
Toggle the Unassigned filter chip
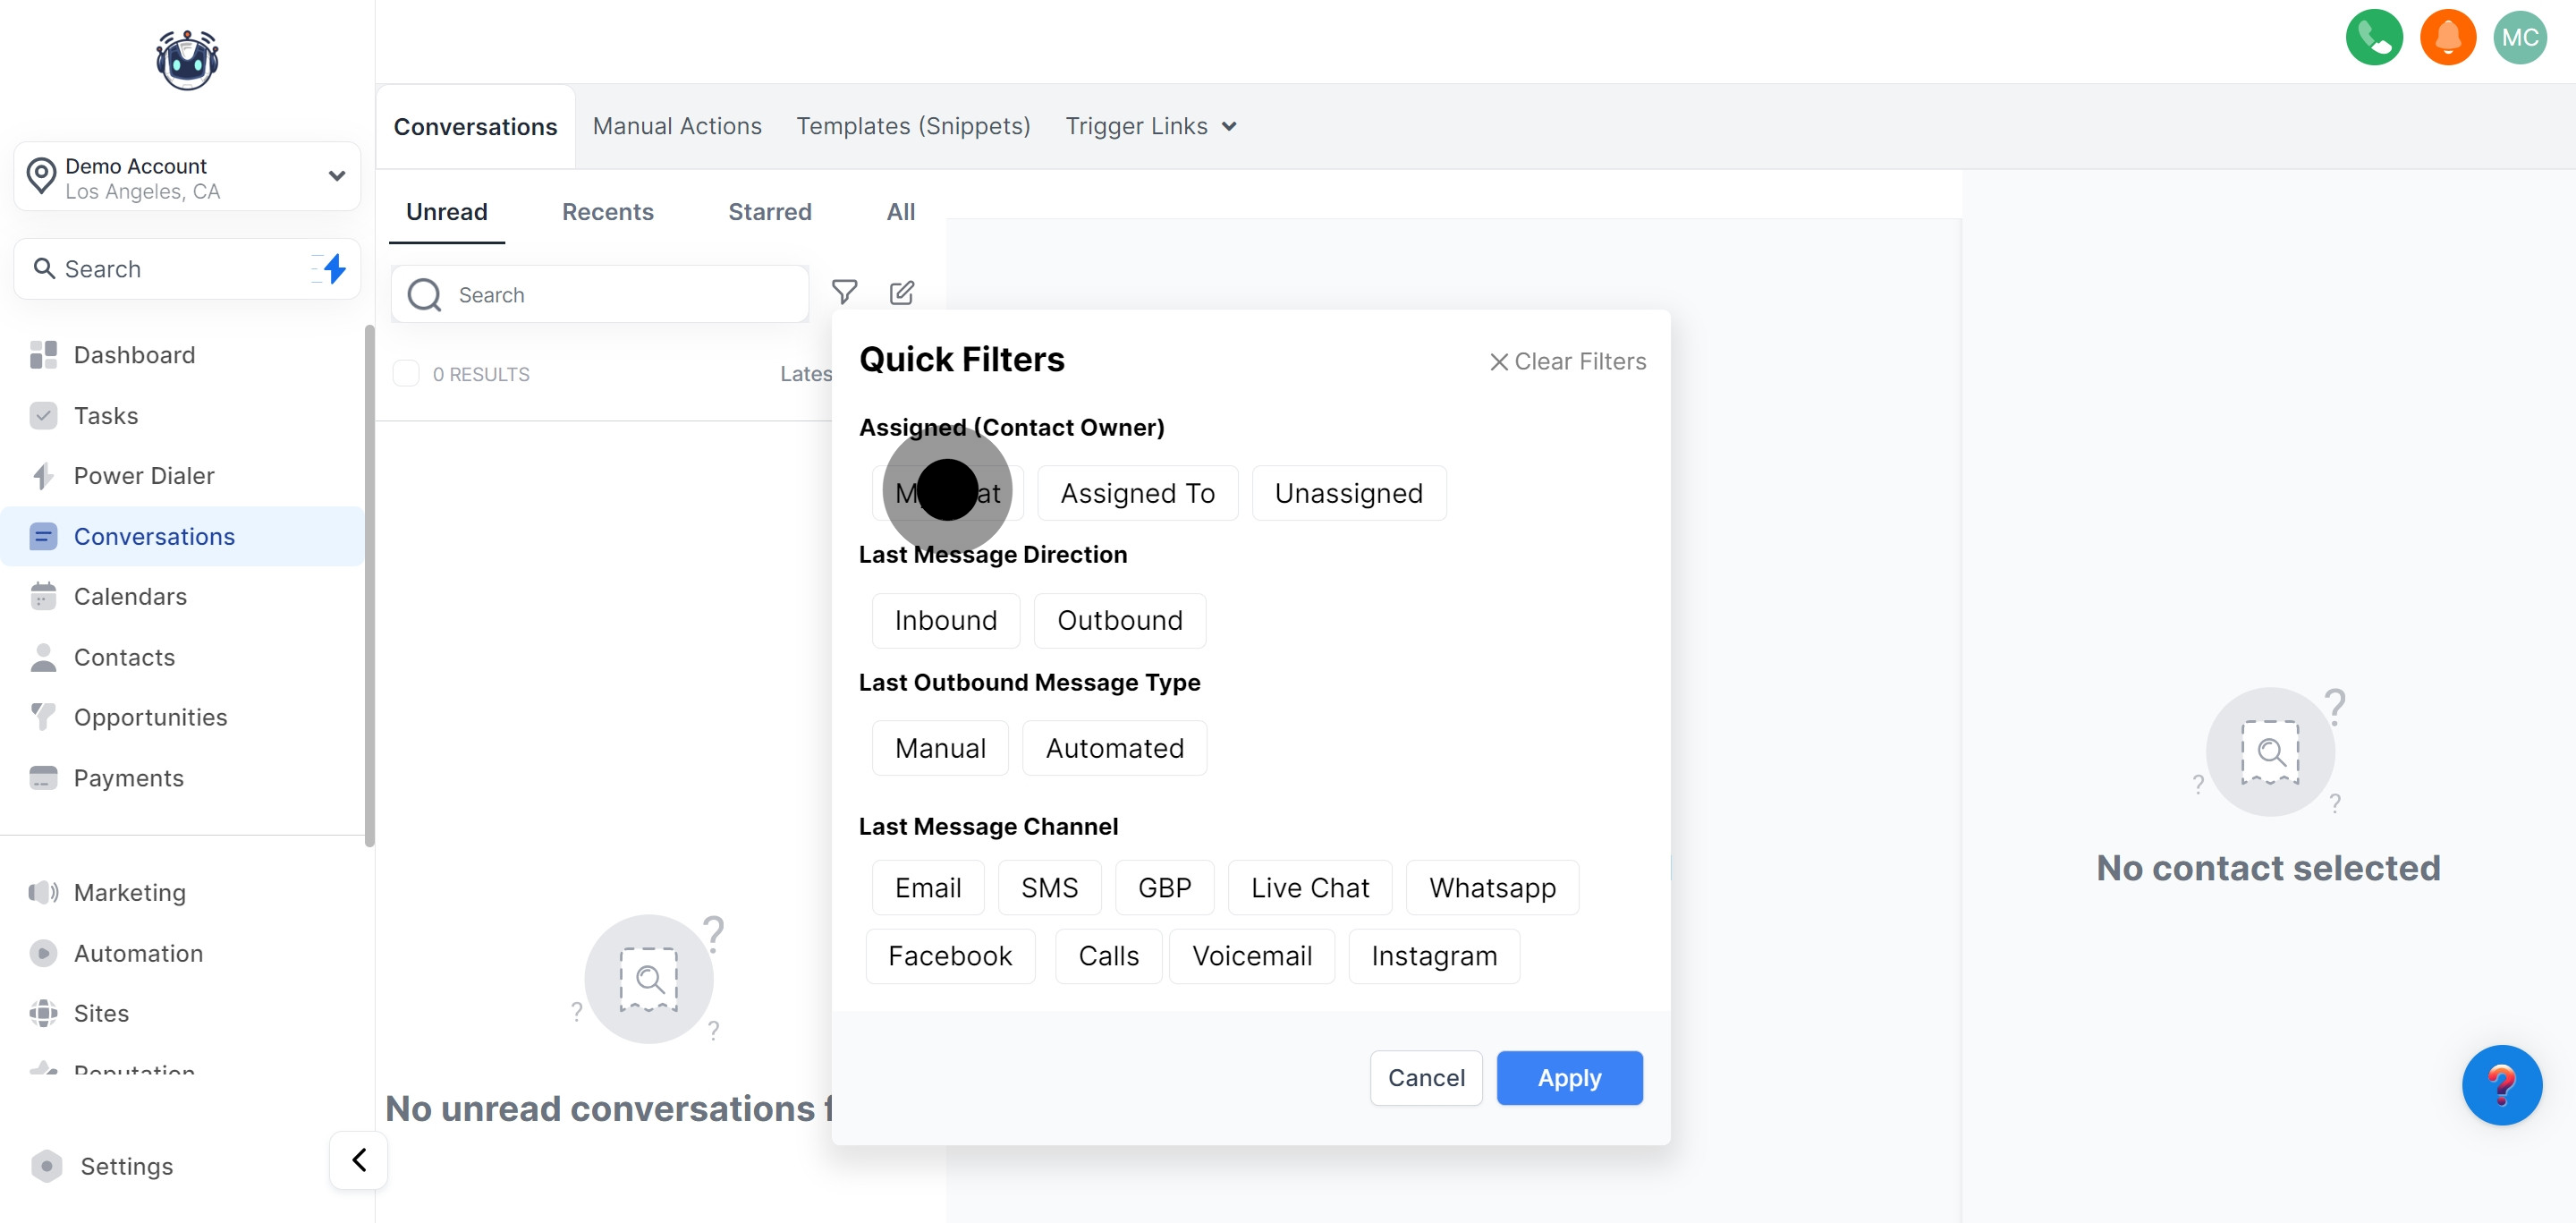(x=1348, y=493)
